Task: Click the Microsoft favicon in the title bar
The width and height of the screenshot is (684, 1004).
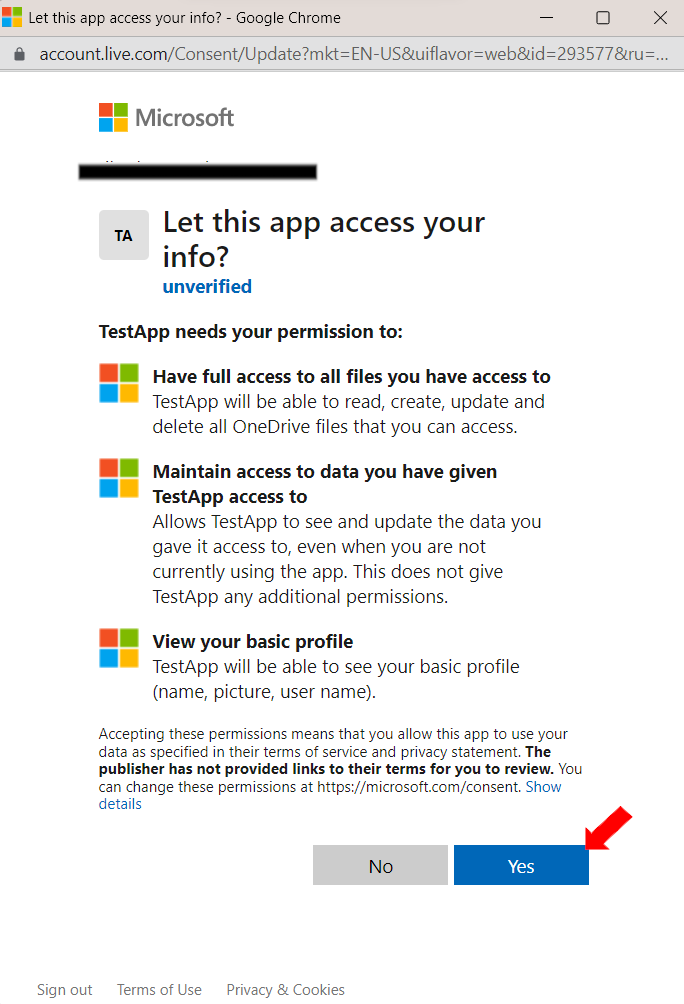Action: [x=14, y=17]
